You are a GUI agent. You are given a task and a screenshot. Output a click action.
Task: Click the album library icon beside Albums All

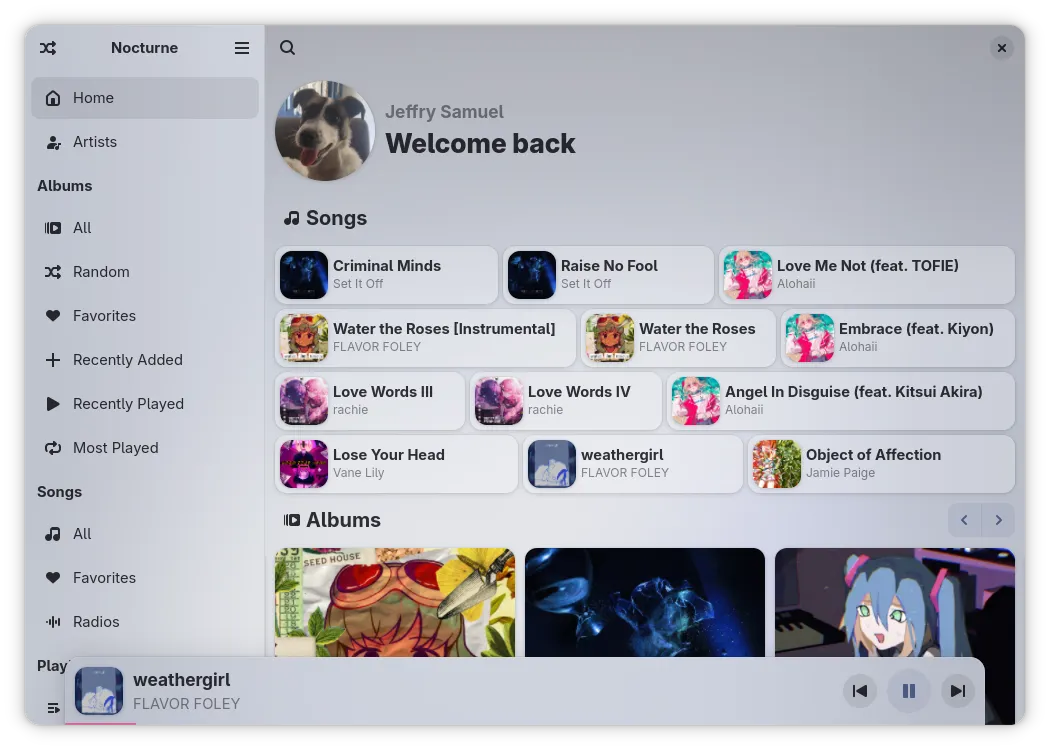[x=53, y=228]
